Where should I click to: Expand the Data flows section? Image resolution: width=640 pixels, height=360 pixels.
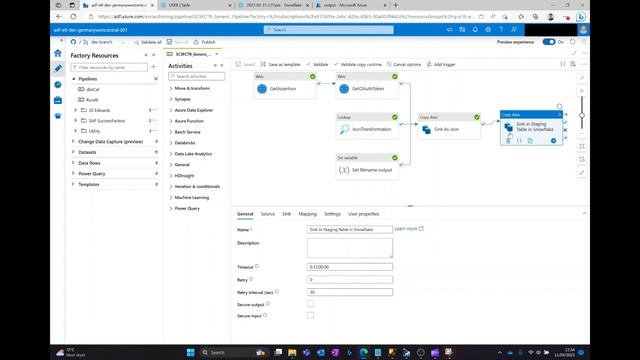[73, 163]
